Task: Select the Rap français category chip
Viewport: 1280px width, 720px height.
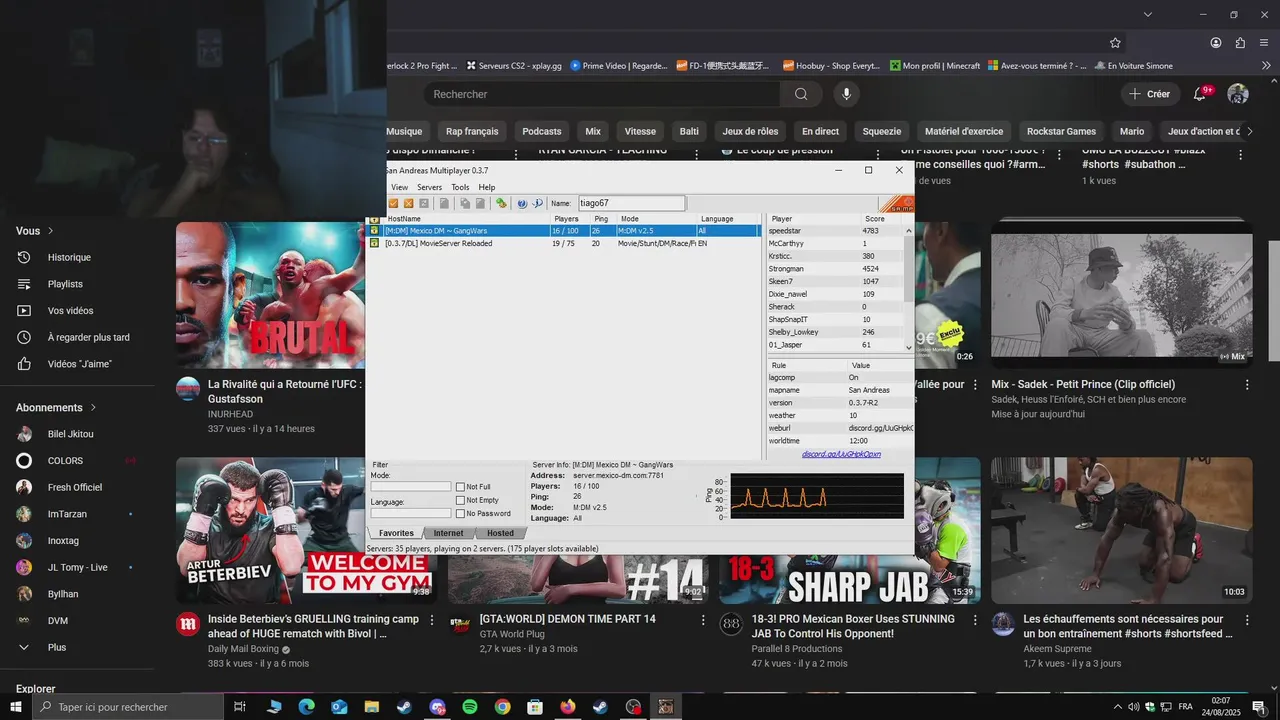Action: [x=472, y=131]
